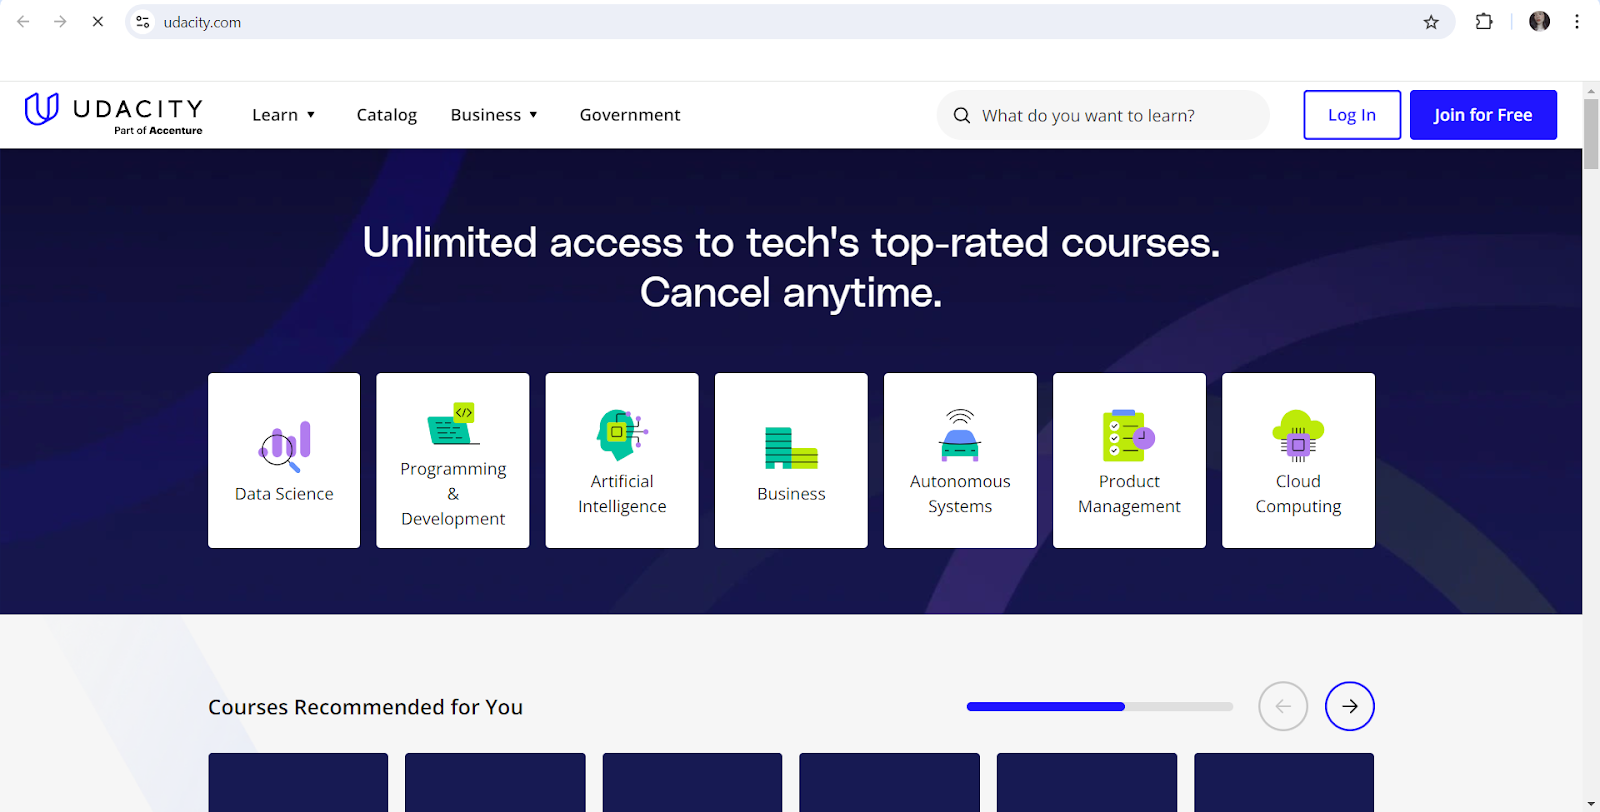Open the browser extensions puzzle icon
Image resolution: width=1600 pixels, height=812 pixels.
1484,21
